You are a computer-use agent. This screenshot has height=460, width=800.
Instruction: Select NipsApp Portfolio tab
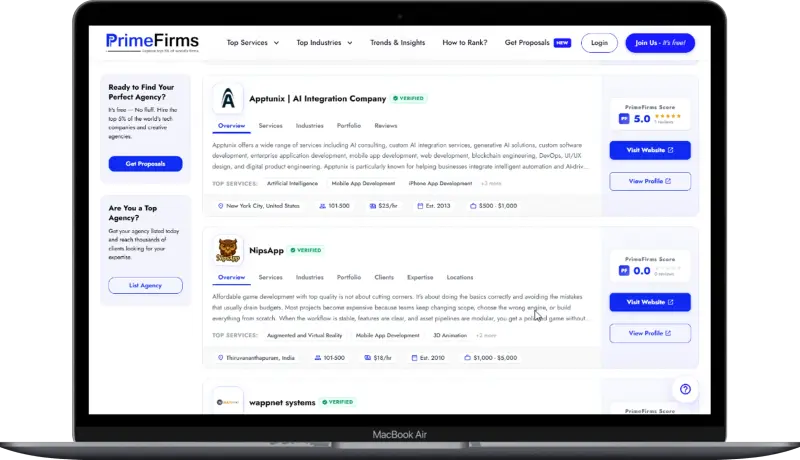(348, 277)
